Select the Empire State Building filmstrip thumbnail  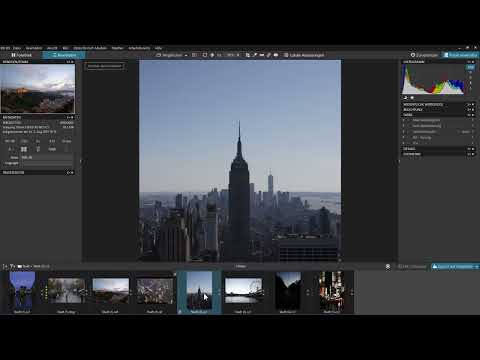[x=199, y=290]
